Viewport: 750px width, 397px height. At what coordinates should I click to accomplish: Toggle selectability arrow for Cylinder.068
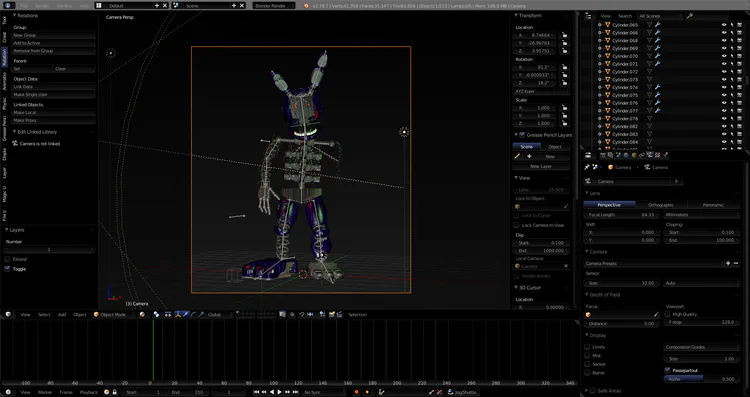pos(731,41)
